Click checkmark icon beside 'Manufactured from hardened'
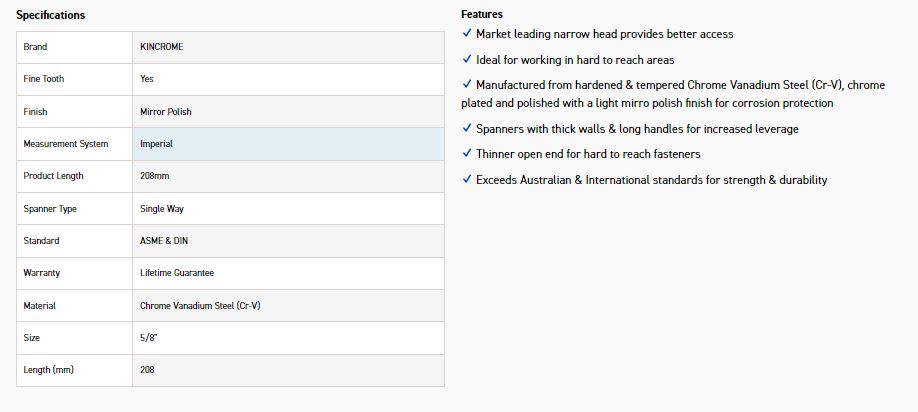Image resolution: width=918 pixels, height=412 pixels. click(x=467, y=85)
